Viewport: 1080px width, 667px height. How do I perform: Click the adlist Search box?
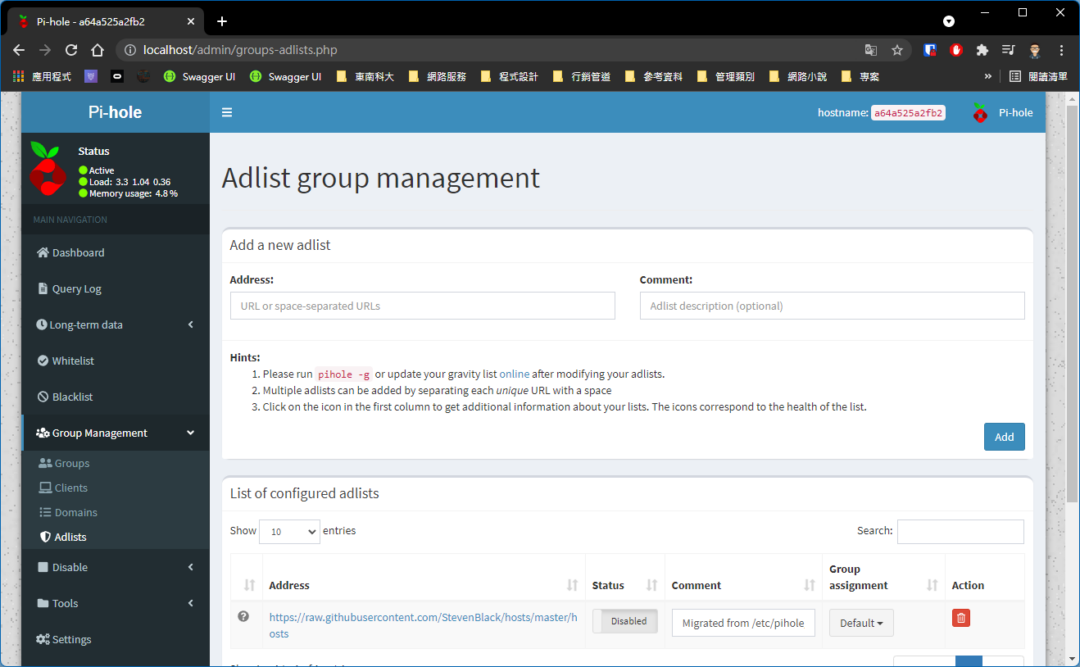tap(960, 531)
